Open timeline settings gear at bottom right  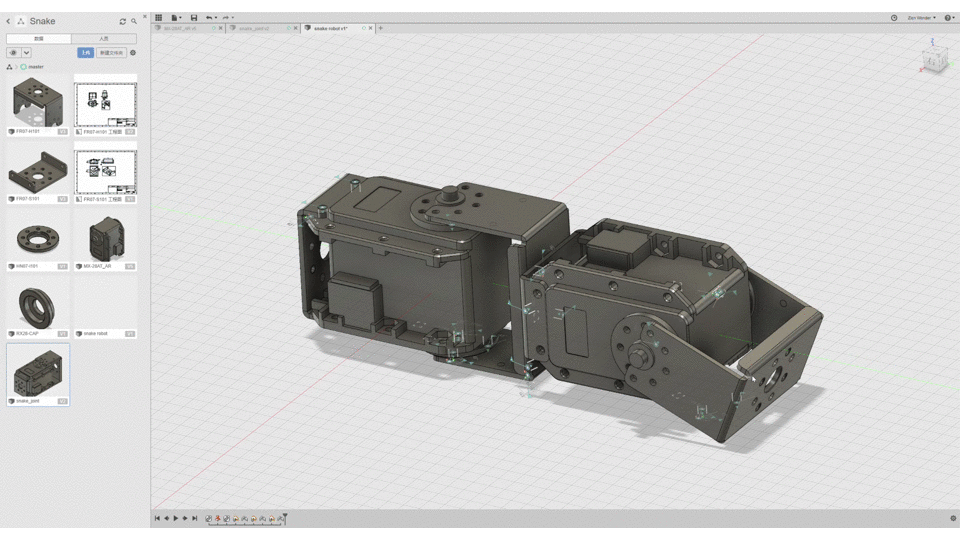click(x=953, y=519)
